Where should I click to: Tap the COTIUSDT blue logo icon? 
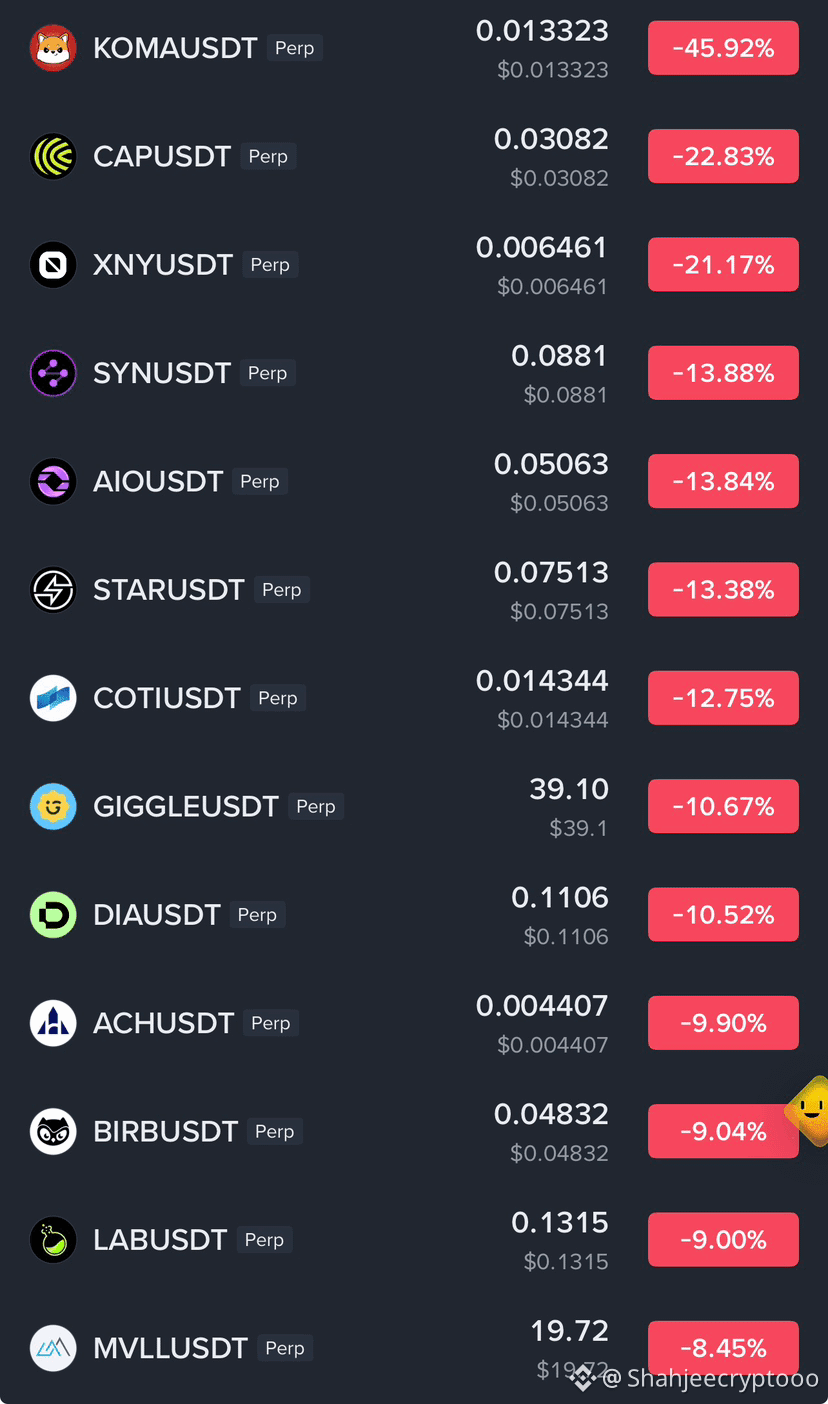coord(53,698)
